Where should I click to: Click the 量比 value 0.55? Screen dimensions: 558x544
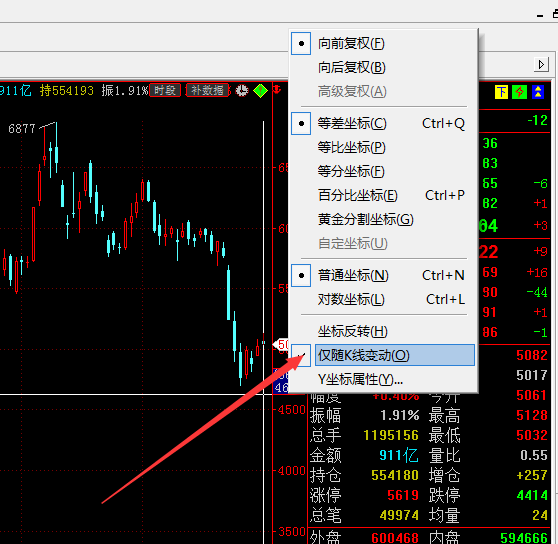click(x=533, y=455)
